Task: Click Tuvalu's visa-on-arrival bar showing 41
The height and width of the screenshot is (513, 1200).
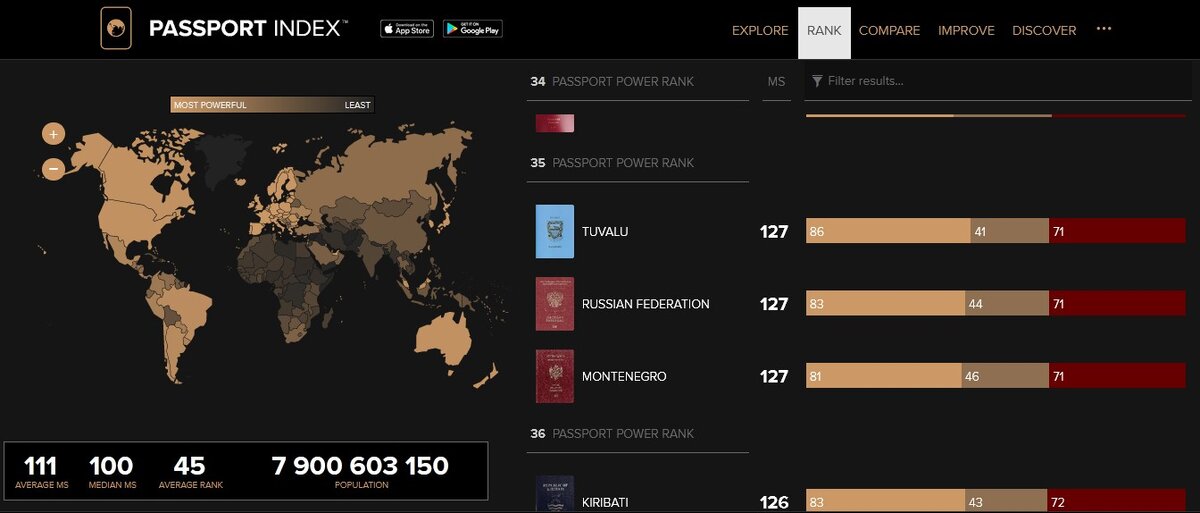Action: [1009, 232]
